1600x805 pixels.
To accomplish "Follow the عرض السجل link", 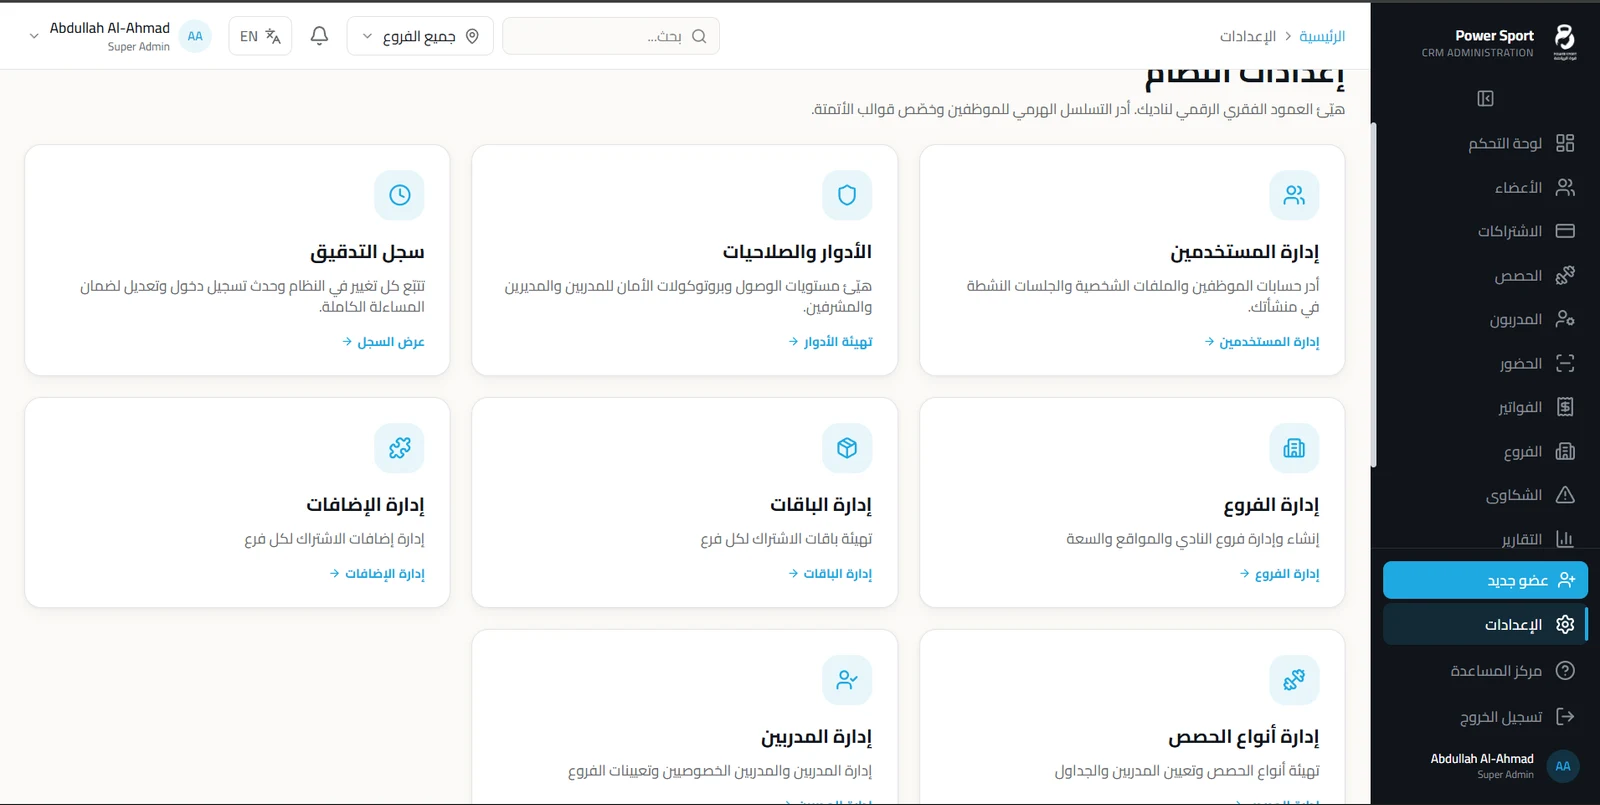I will coord(383,342).
